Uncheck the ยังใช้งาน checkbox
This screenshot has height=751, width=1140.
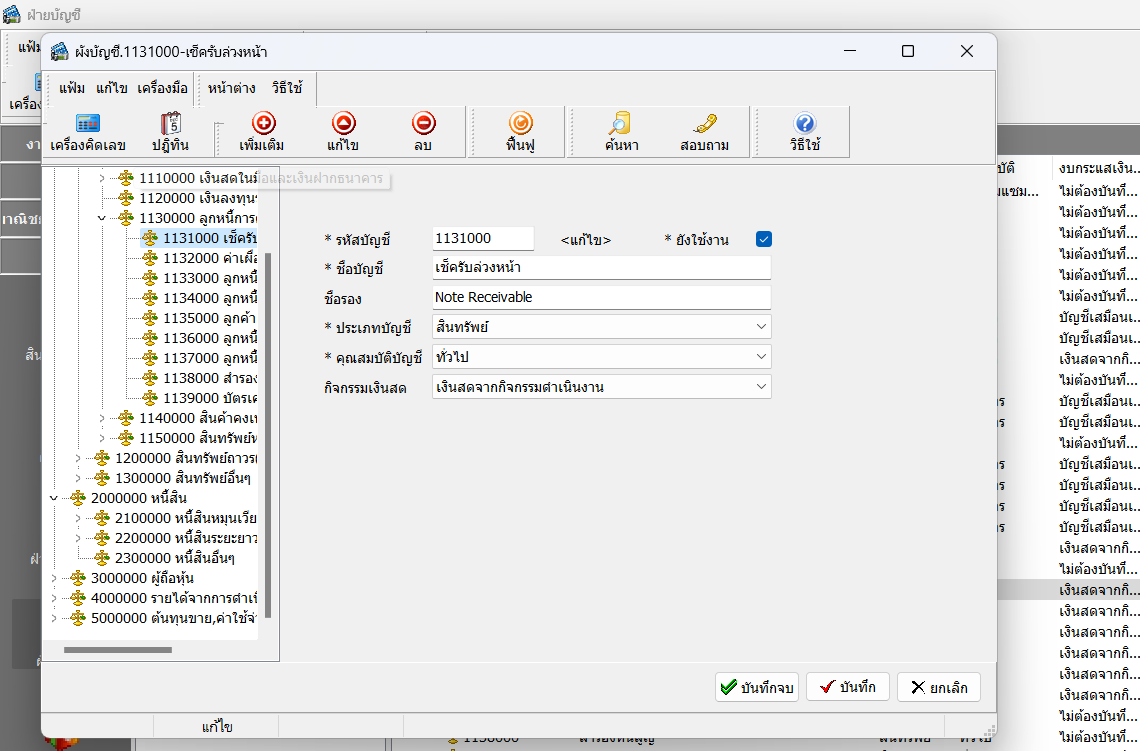[x=764, y=239]
